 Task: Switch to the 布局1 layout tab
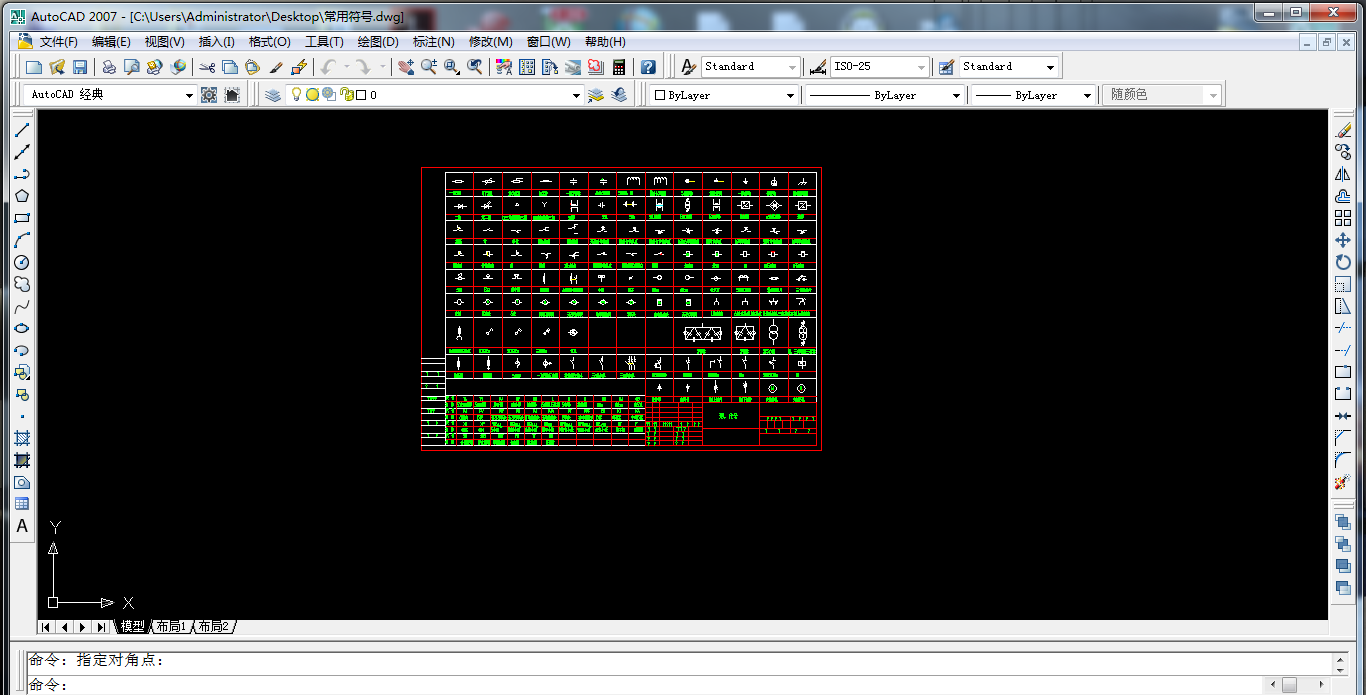click(x=171, y=627)
